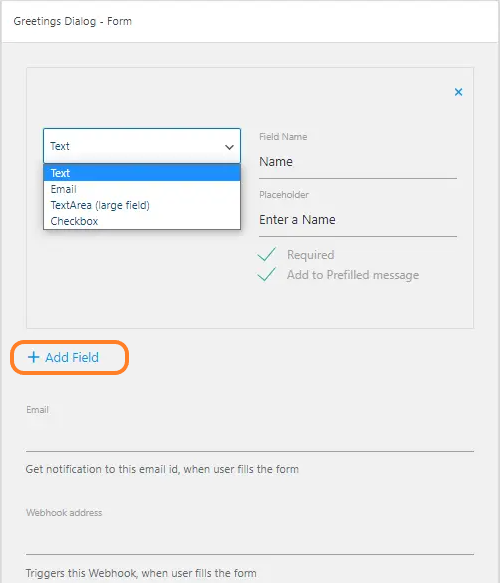Focus the Email notification input field

(x=250, y=435)
